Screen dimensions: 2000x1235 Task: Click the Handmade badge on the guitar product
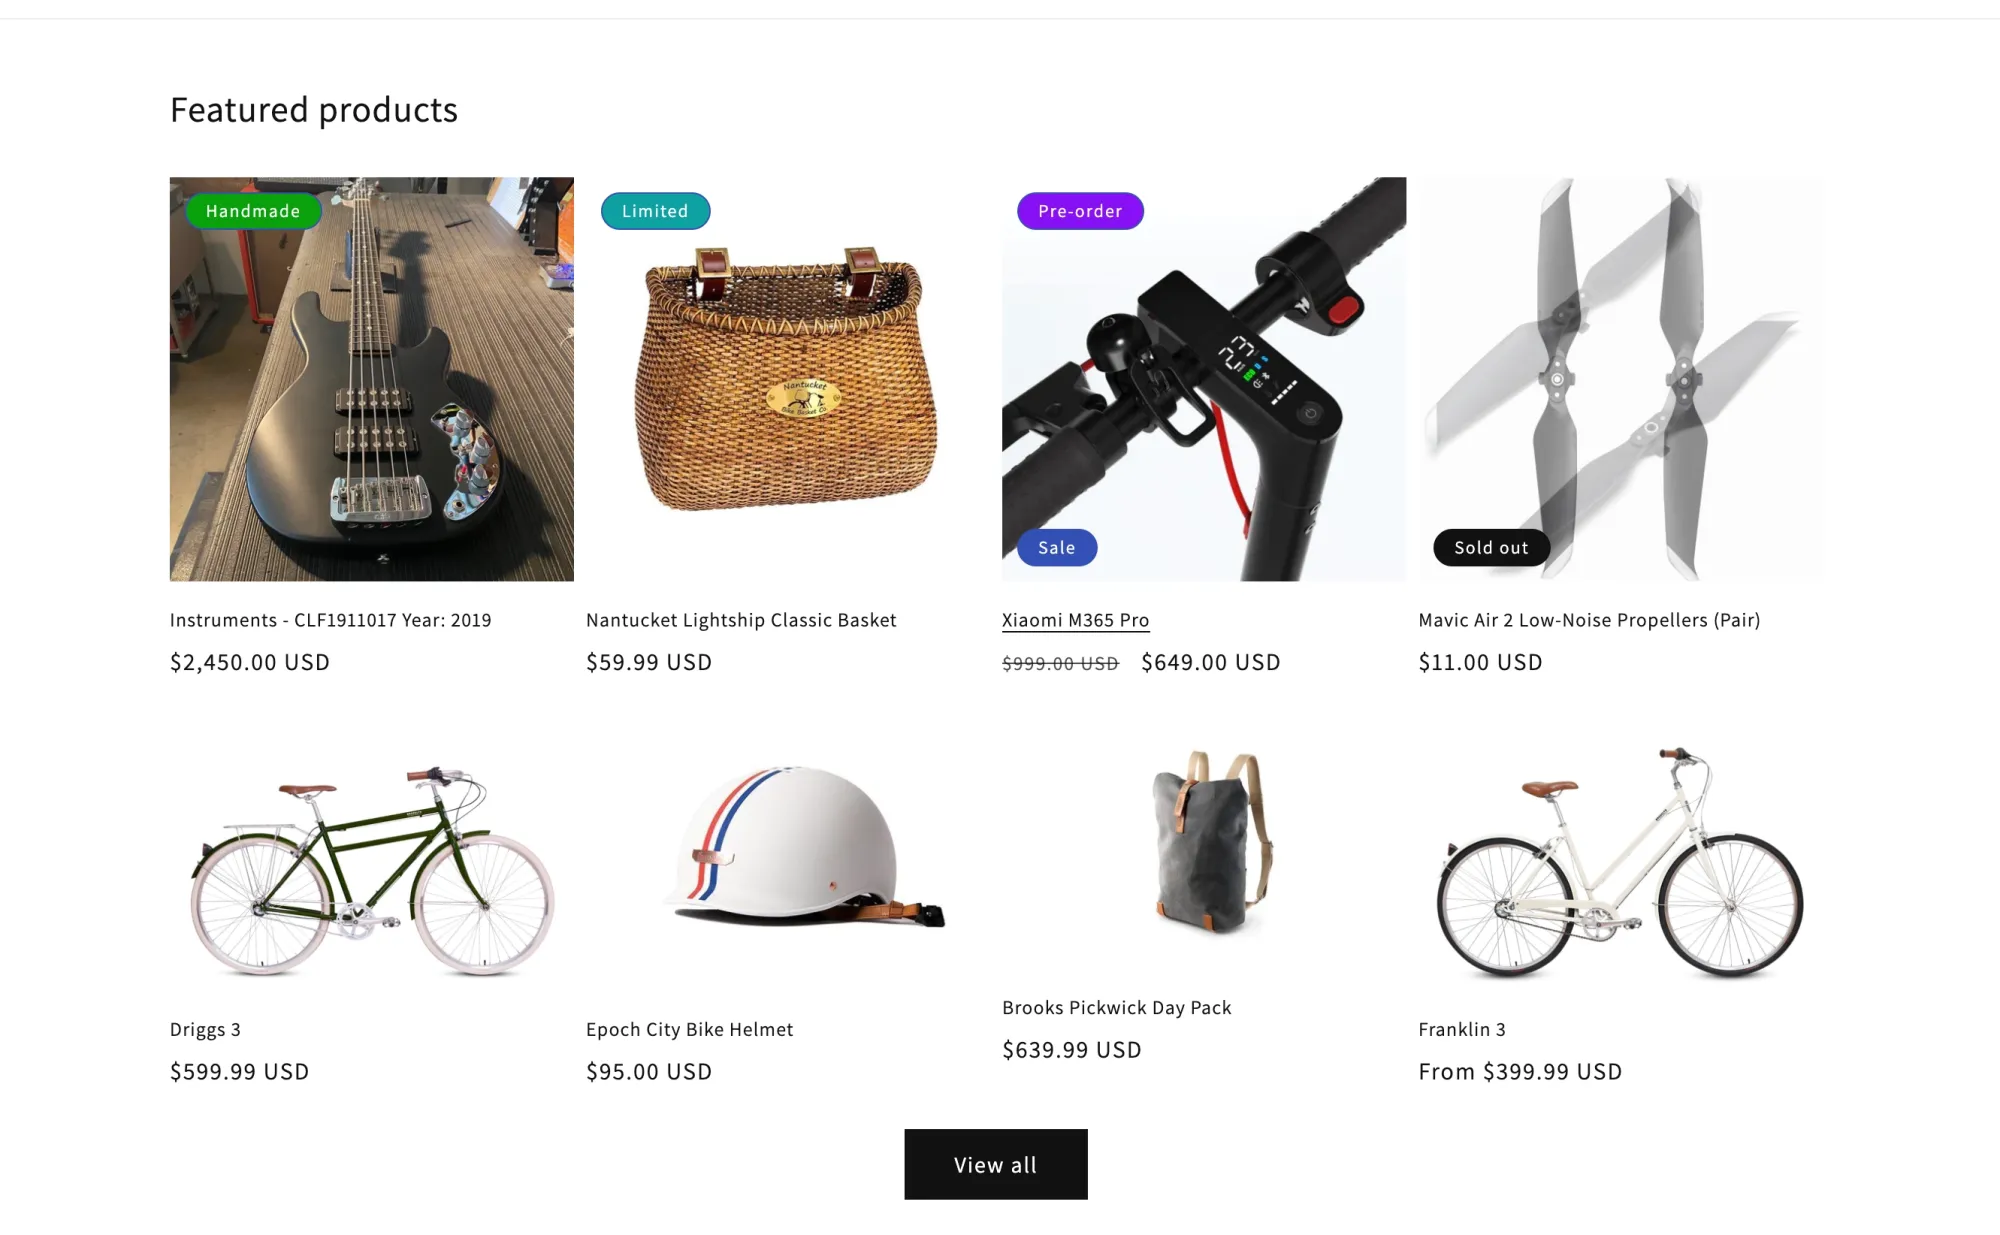252,211
